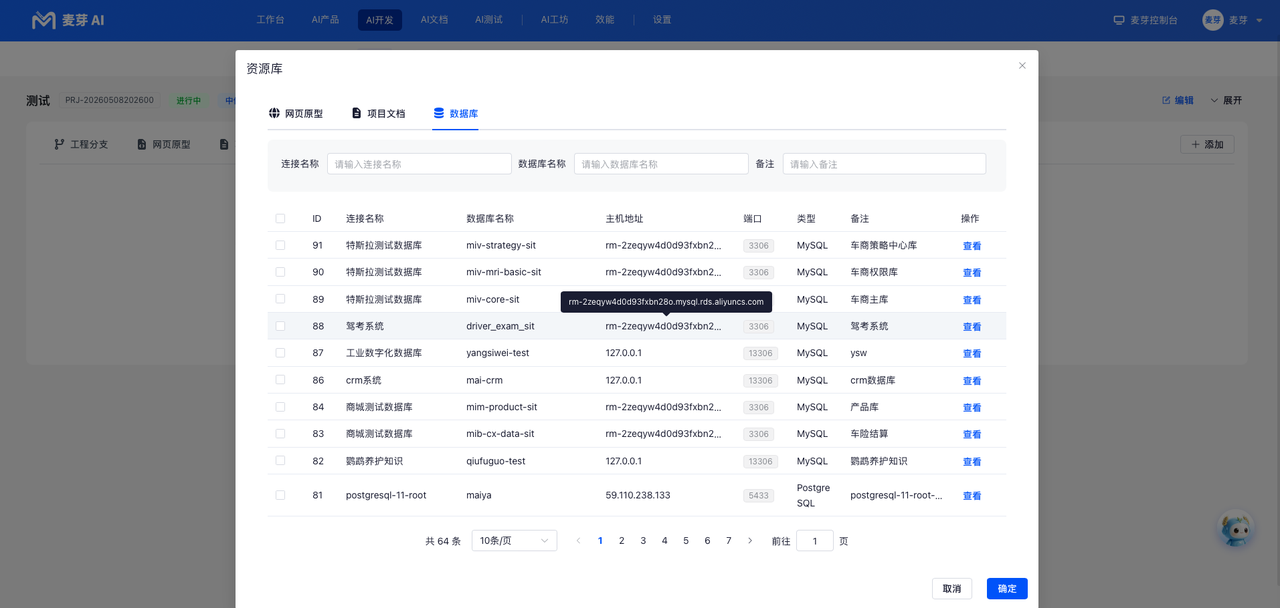Click the document icon of 项目文档 tab
Viewport: 1280px width, 608px height.
[356, 113]
